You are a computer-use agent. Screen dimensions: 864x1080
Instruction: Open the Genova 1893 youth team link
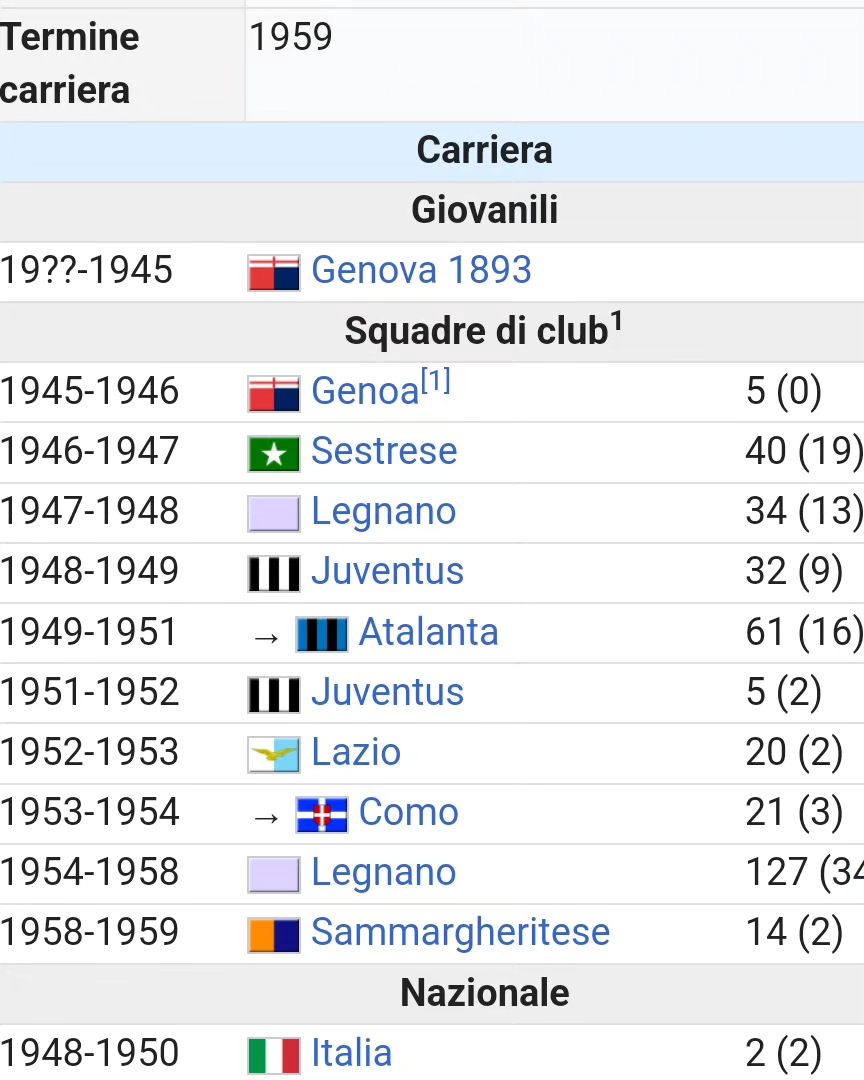click(x=421, y=270)
